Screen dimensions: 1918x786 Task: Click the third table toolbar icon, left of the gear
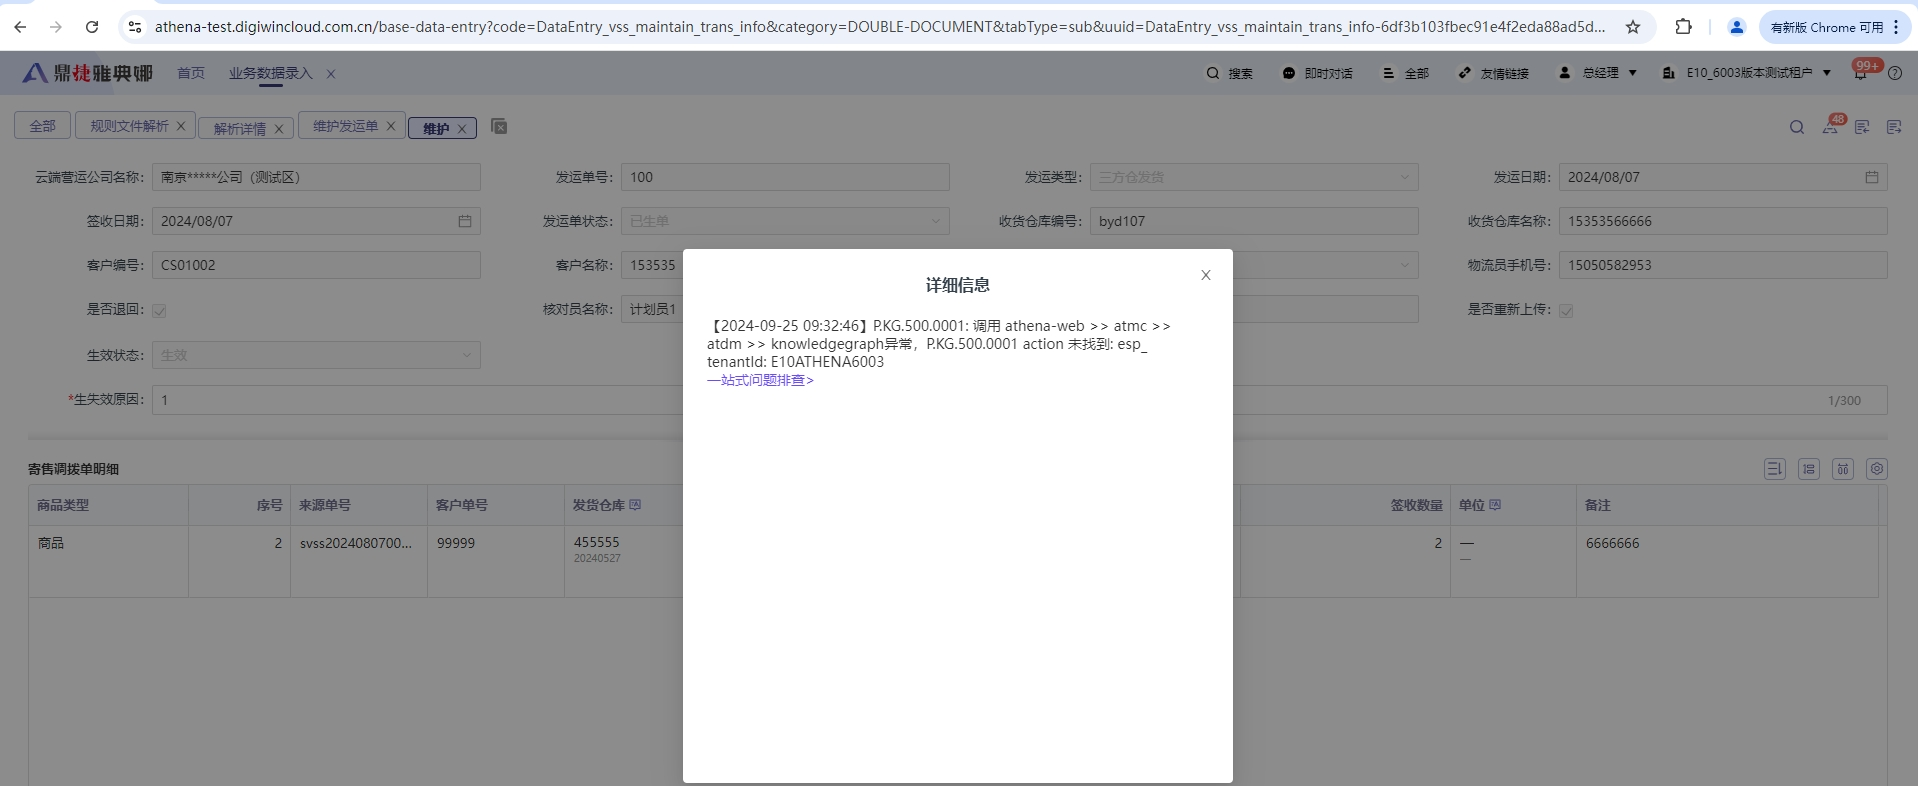pos(1843,469)
